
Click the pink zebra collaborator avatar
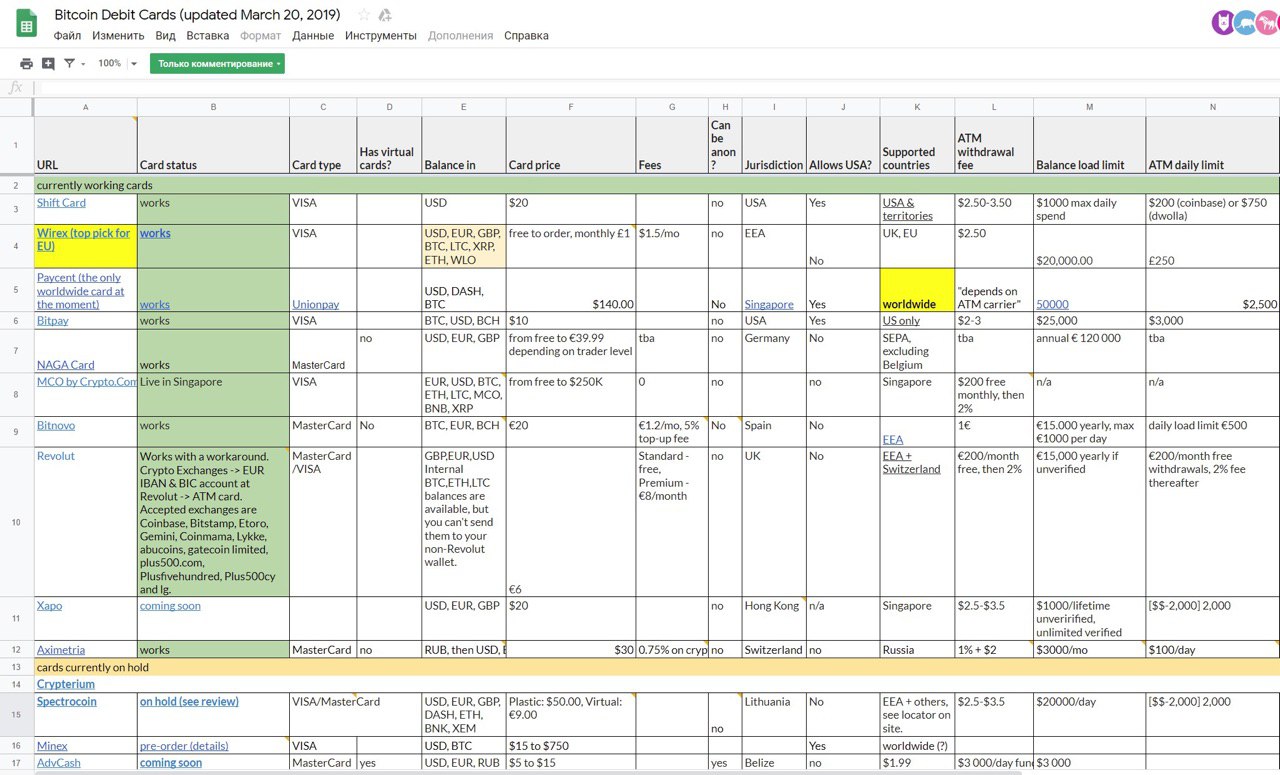pyautogui.click(x=1267, y=22)
